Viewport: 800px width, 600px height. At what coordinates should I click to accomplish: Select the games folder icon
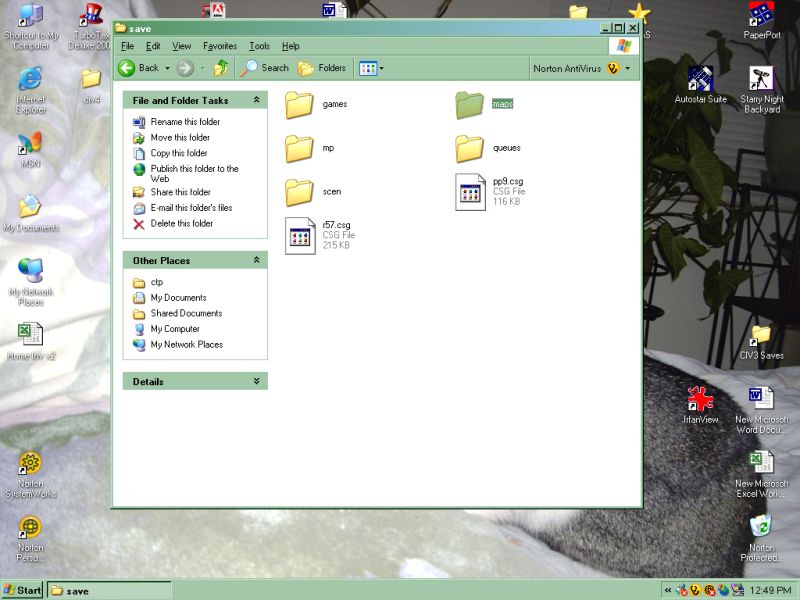(300, 105)
